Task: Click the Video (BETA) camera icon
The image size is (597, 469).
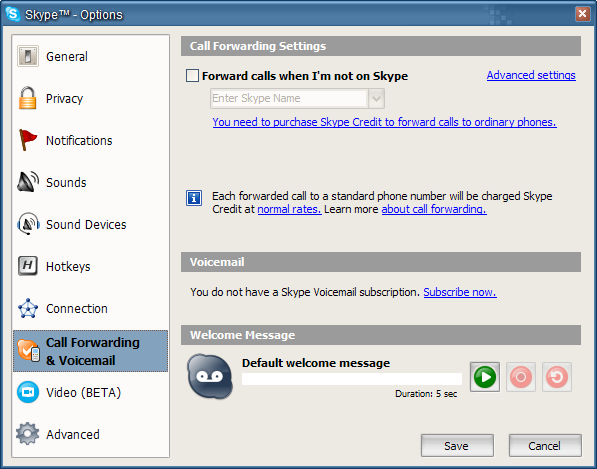Action: click(28, 392)
